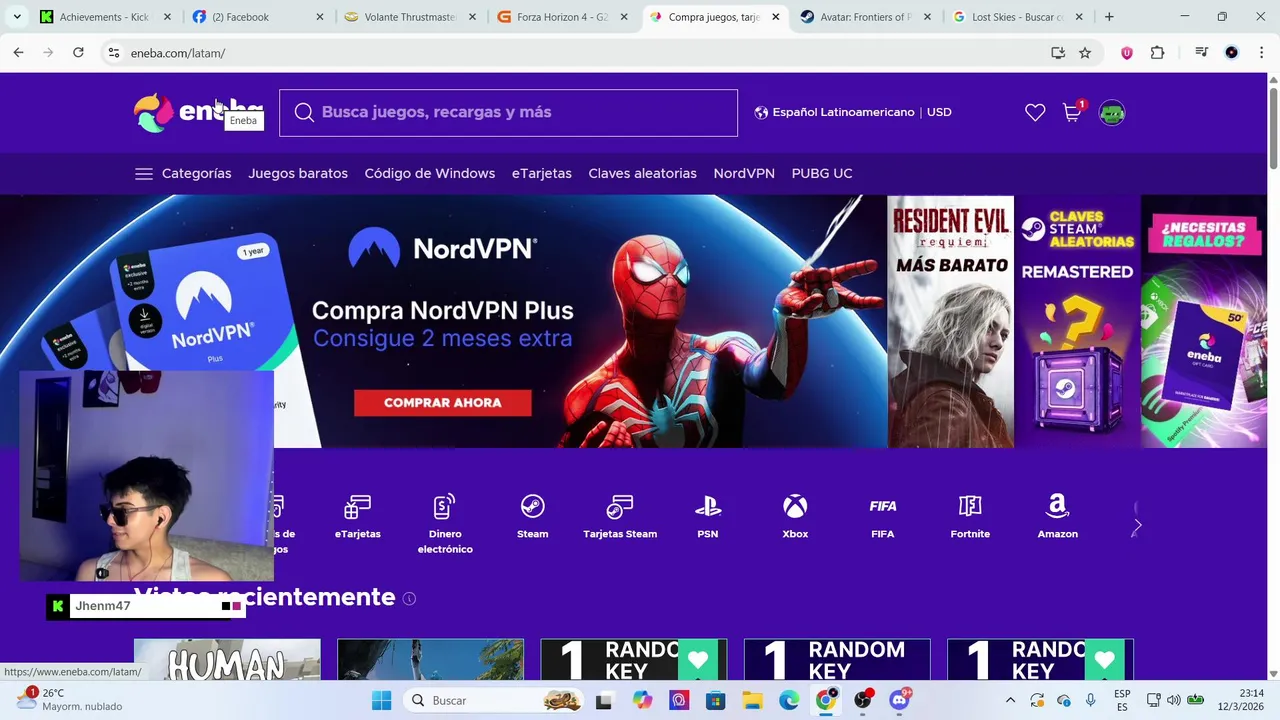Open the Chrome three-dot menu
Viewport: 1280px width, 720px height.
pos(1261,53)
